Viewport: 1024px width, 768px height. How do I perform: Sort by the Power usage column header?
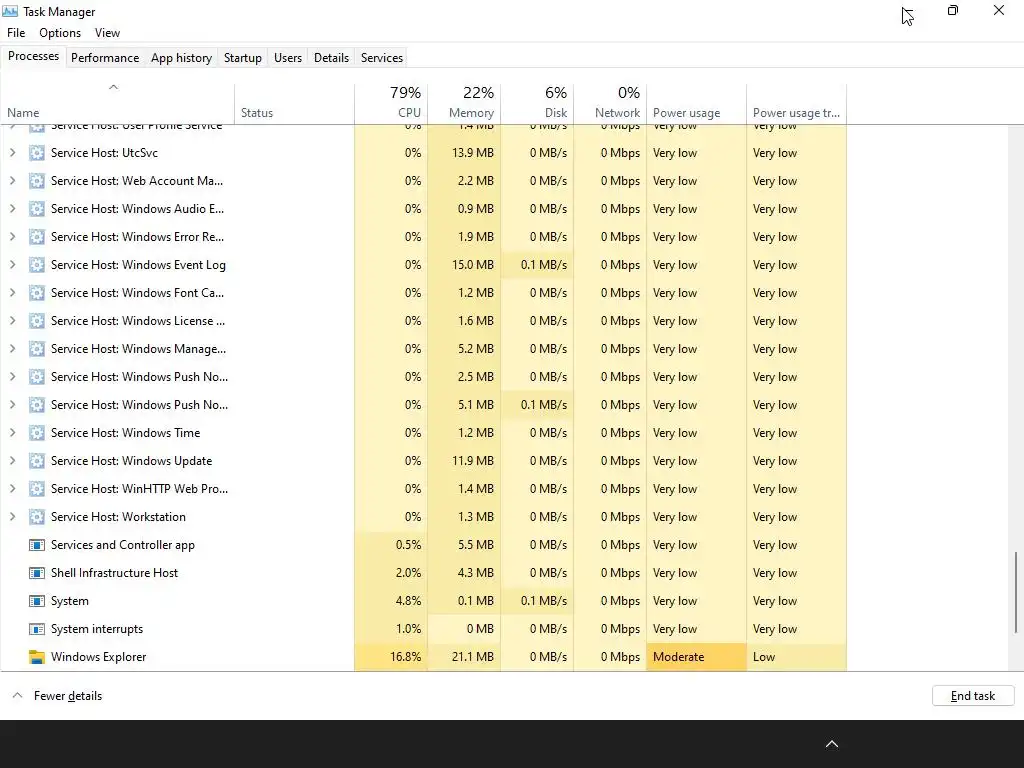tap(696, 104)
